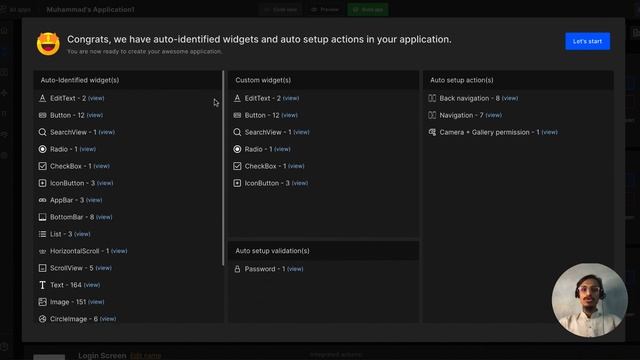Screen dimensions: 640x360
Task: Open view link for Text - 164
Action: 92,285
